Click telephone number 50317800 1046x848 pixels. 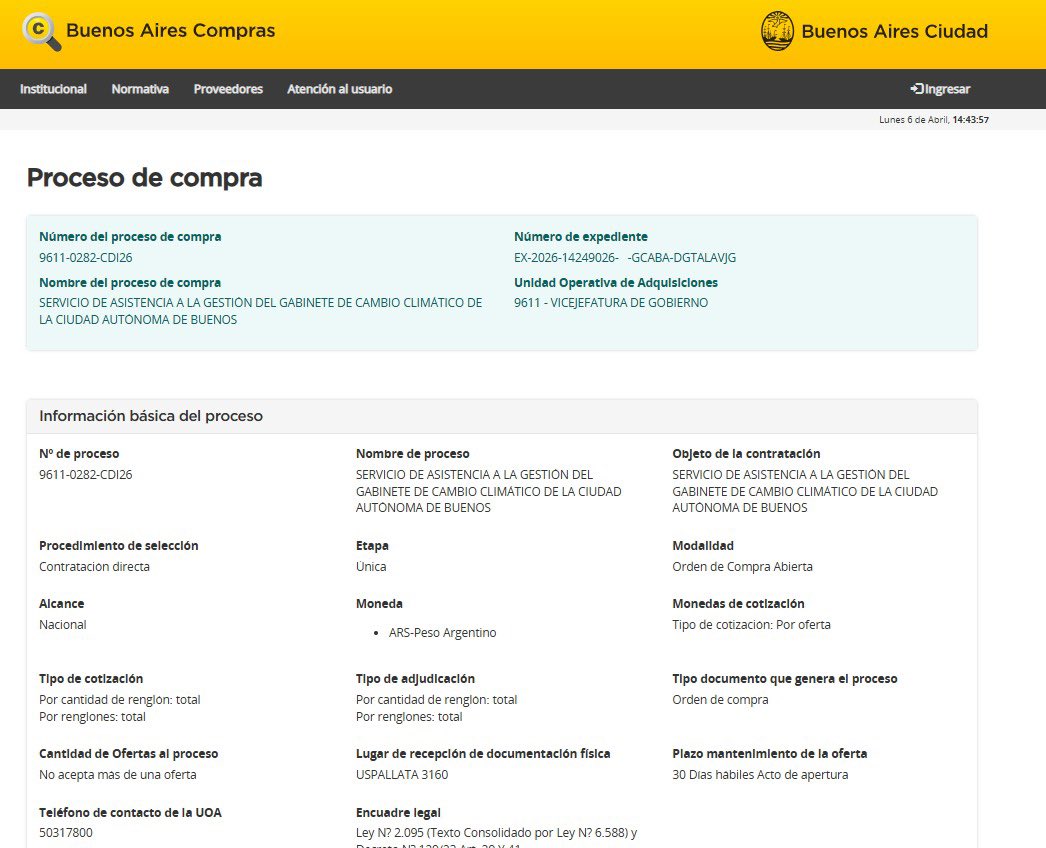click(65, 833)
